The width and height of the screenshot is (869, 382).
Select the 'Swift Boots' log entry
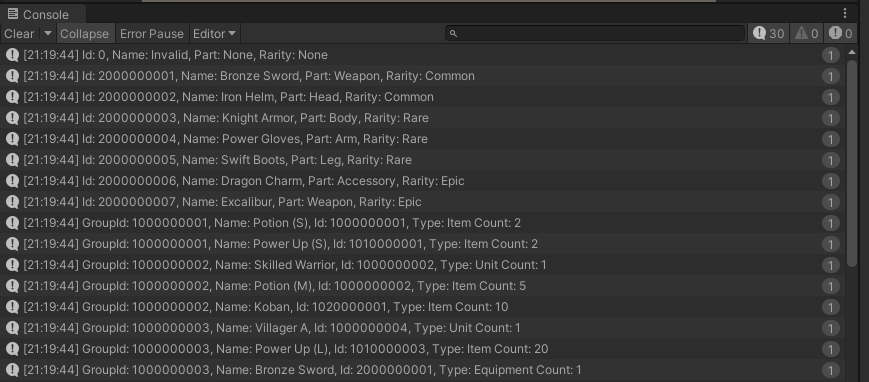pyautogui.click(x=423, y=160)
